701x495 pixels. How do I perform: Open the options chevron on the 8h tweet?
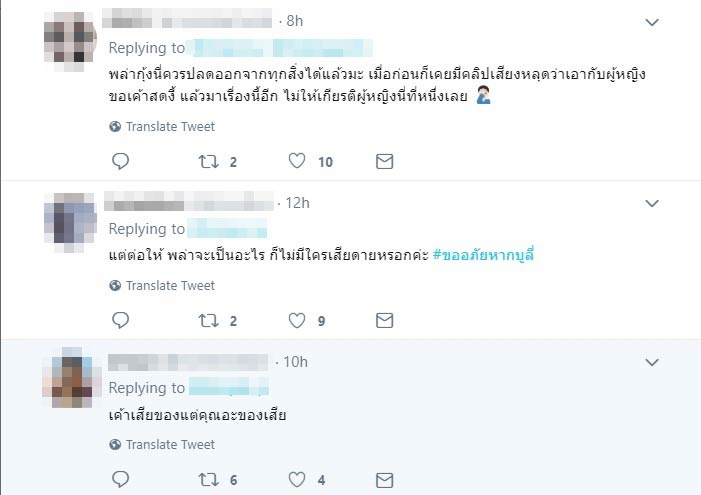[x=652, y=22]
